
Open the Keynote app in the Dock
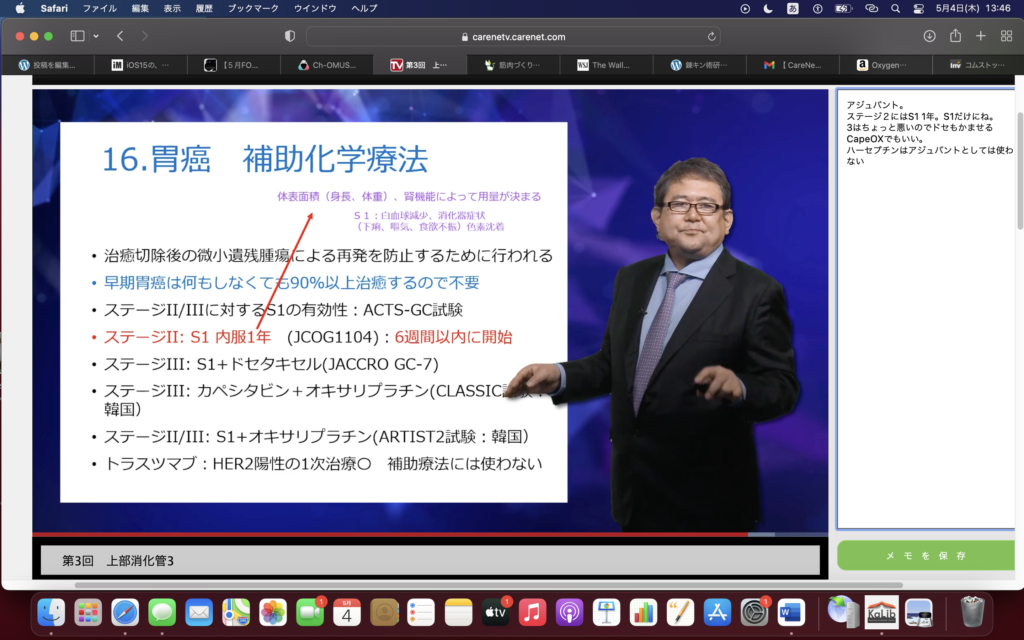(x=607, y=611)
